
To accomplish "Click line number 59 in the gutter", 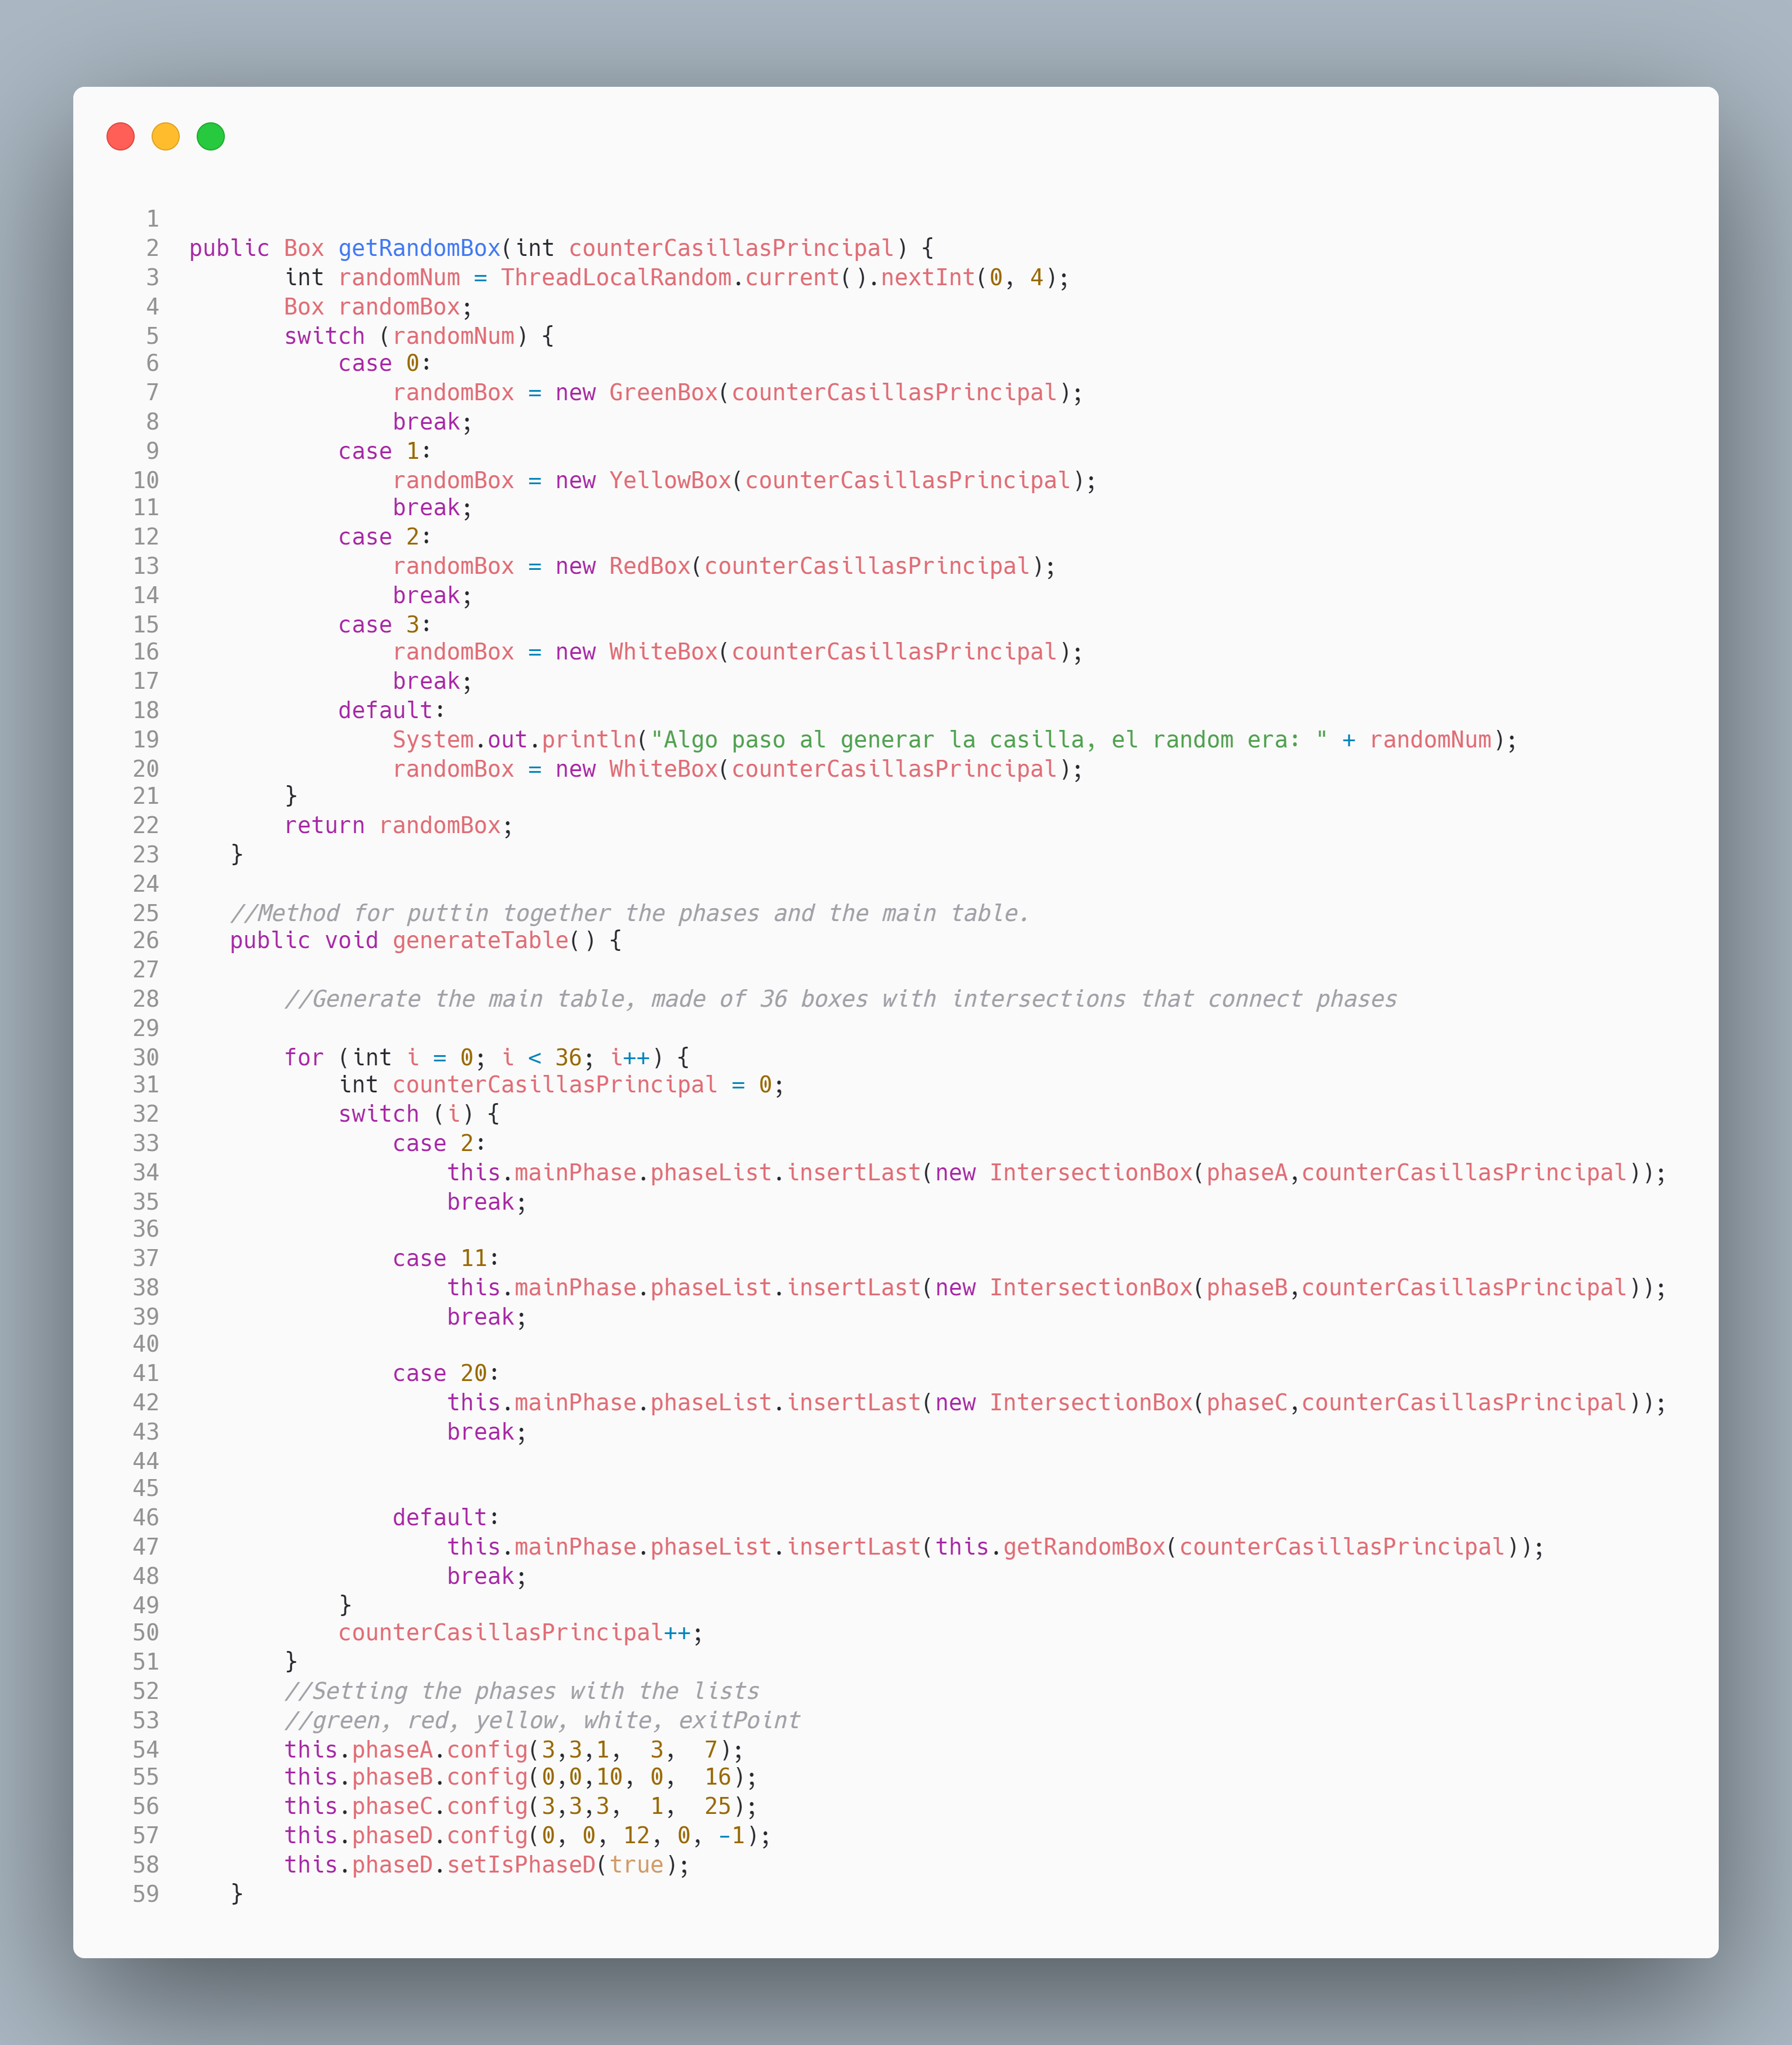I will (146, 1893).
